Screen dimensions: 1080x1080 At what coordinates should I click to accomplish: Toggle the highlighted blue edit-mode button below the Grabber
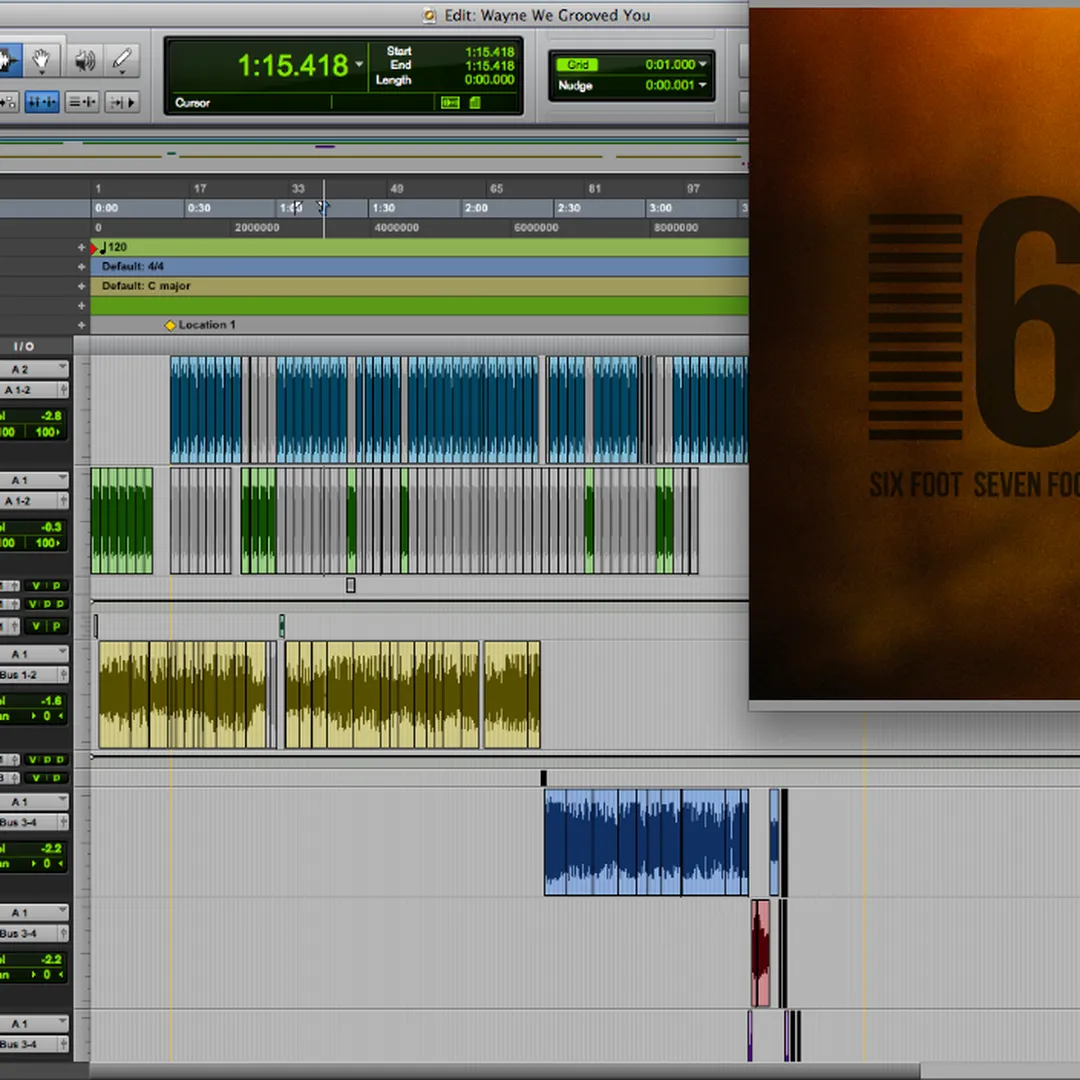click(41, 102)
